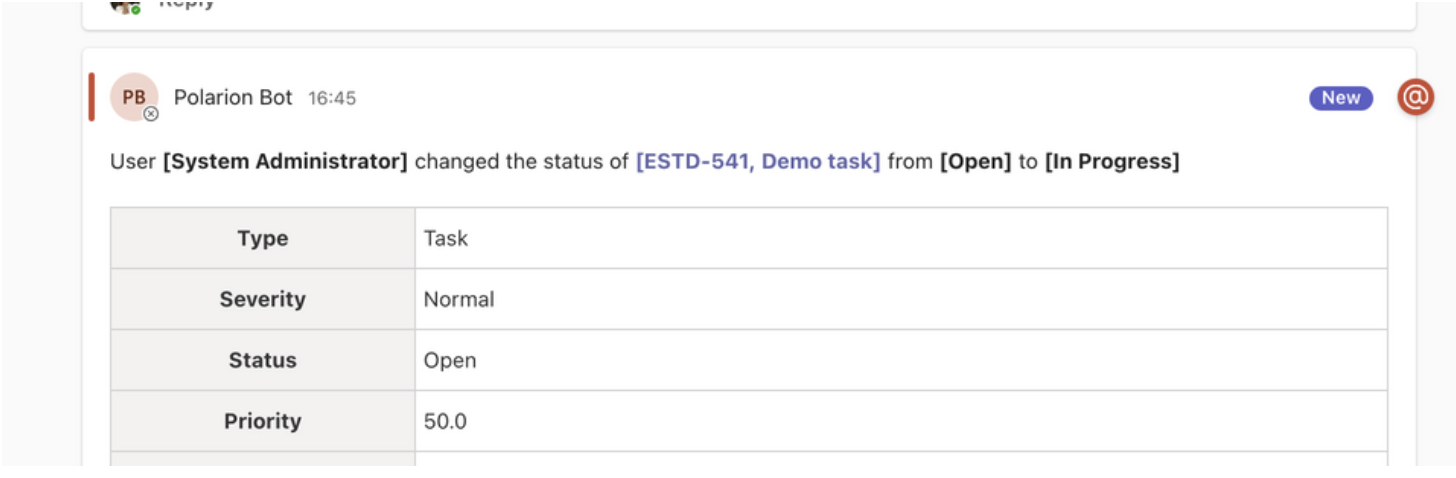Click the New message badge
1456x478 pixels.
click(x=1341, y=97)
